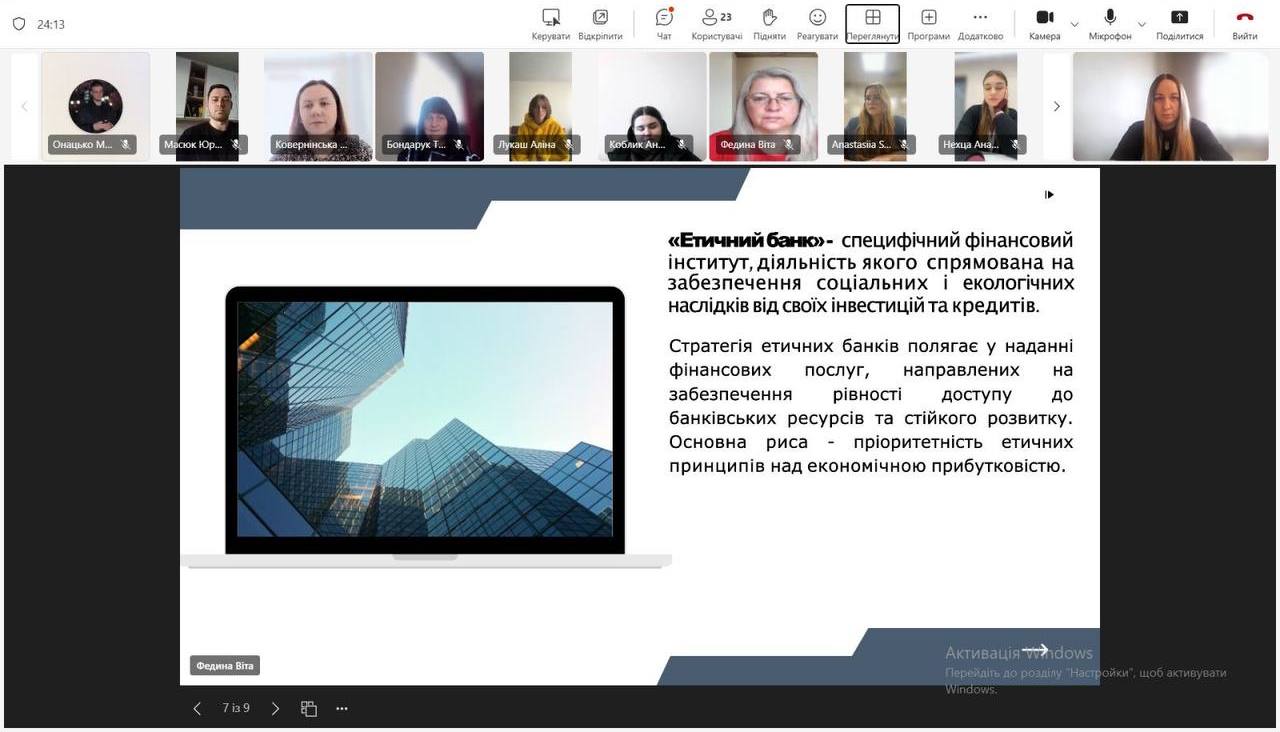Expand the camera options dropdown arrow
Screen dimensions: 1280x732
(1075, 24)
